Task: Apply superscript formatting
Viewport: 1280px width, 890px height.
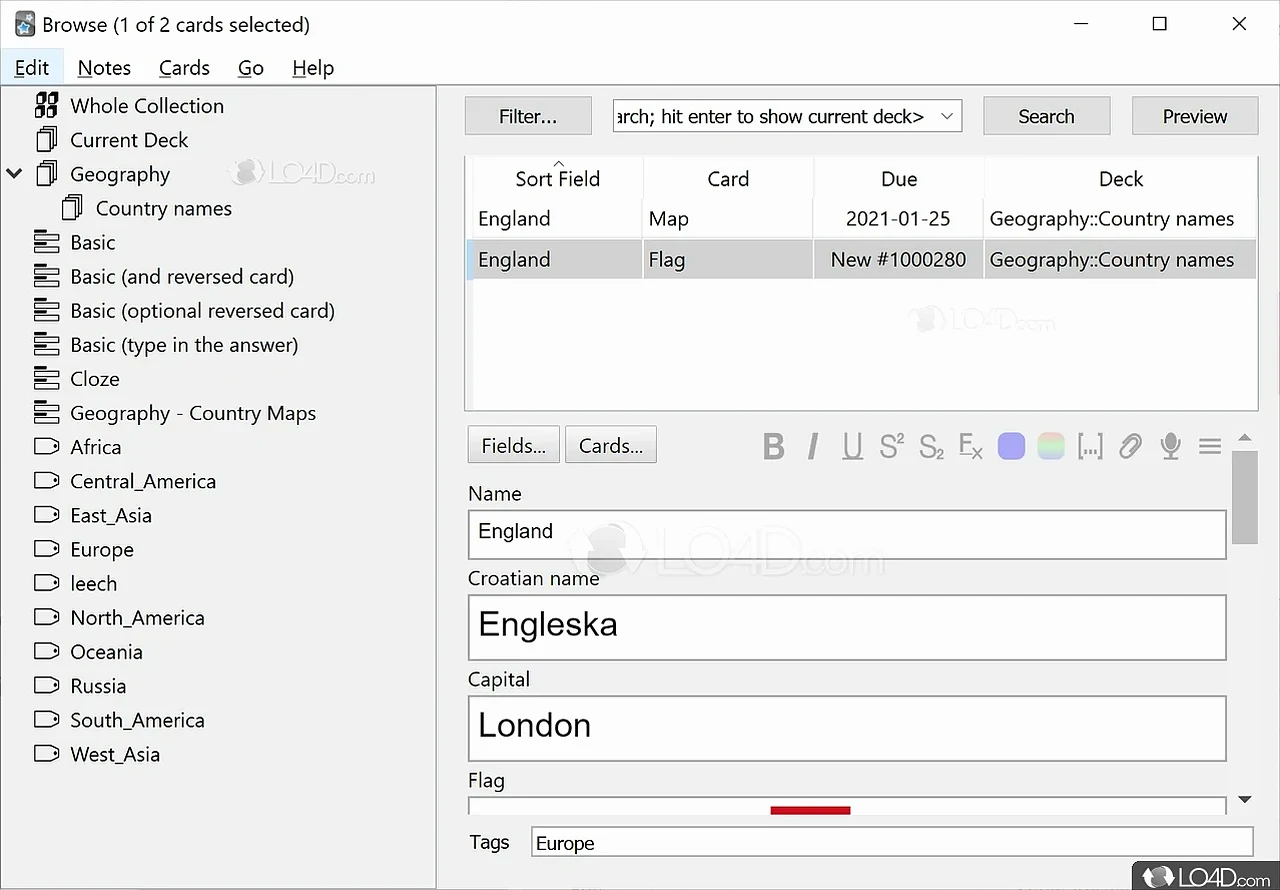Action: 891,446
